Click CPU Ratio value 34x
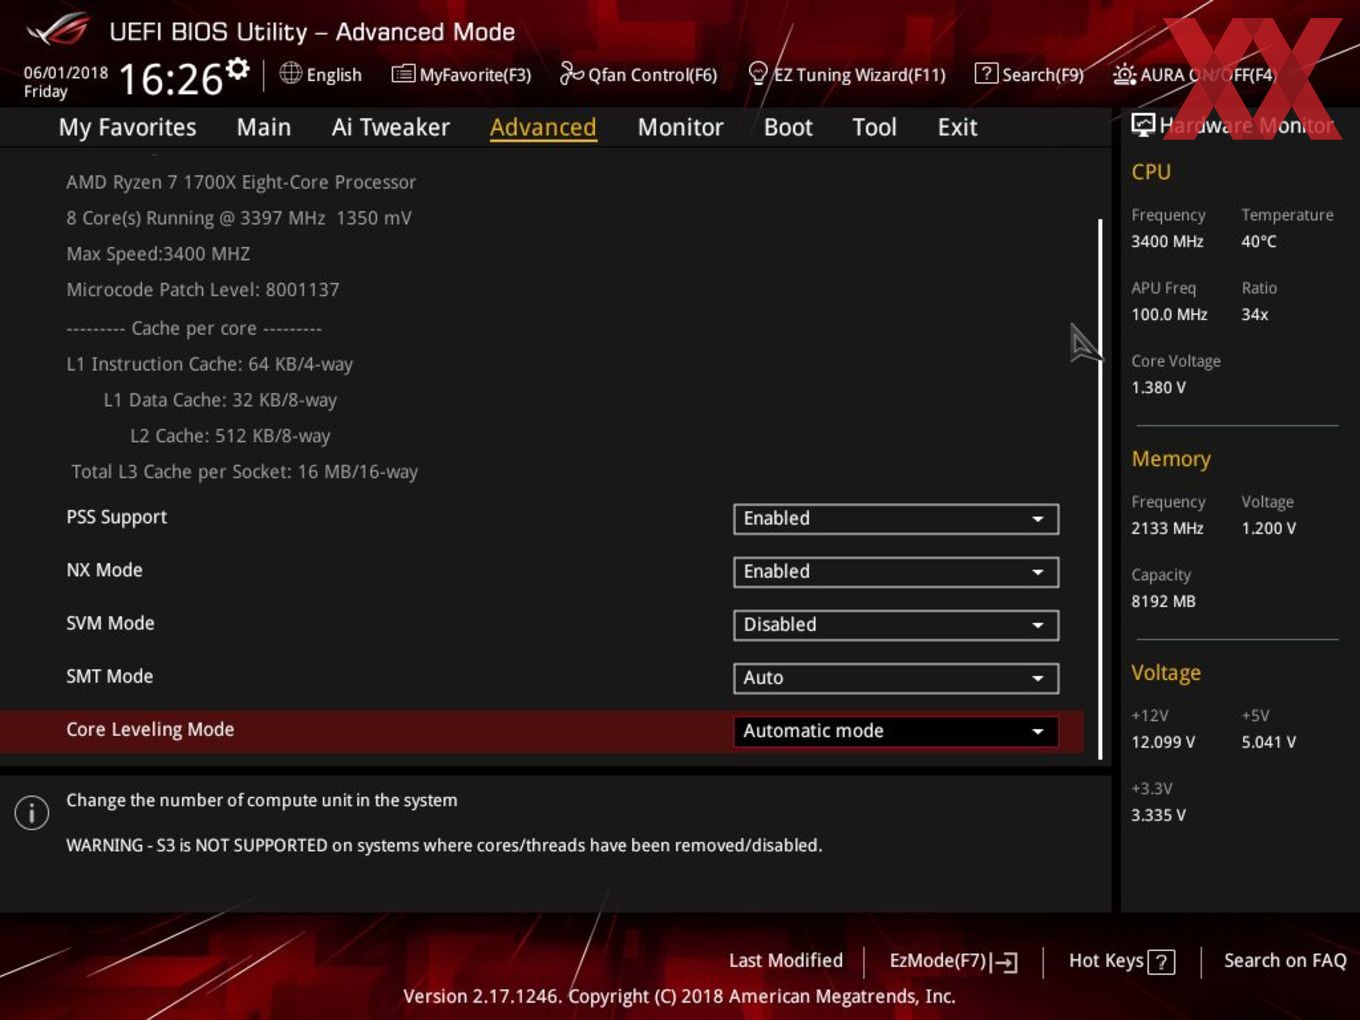This screenshot has width=1360, height=1020. point(1255,314)
